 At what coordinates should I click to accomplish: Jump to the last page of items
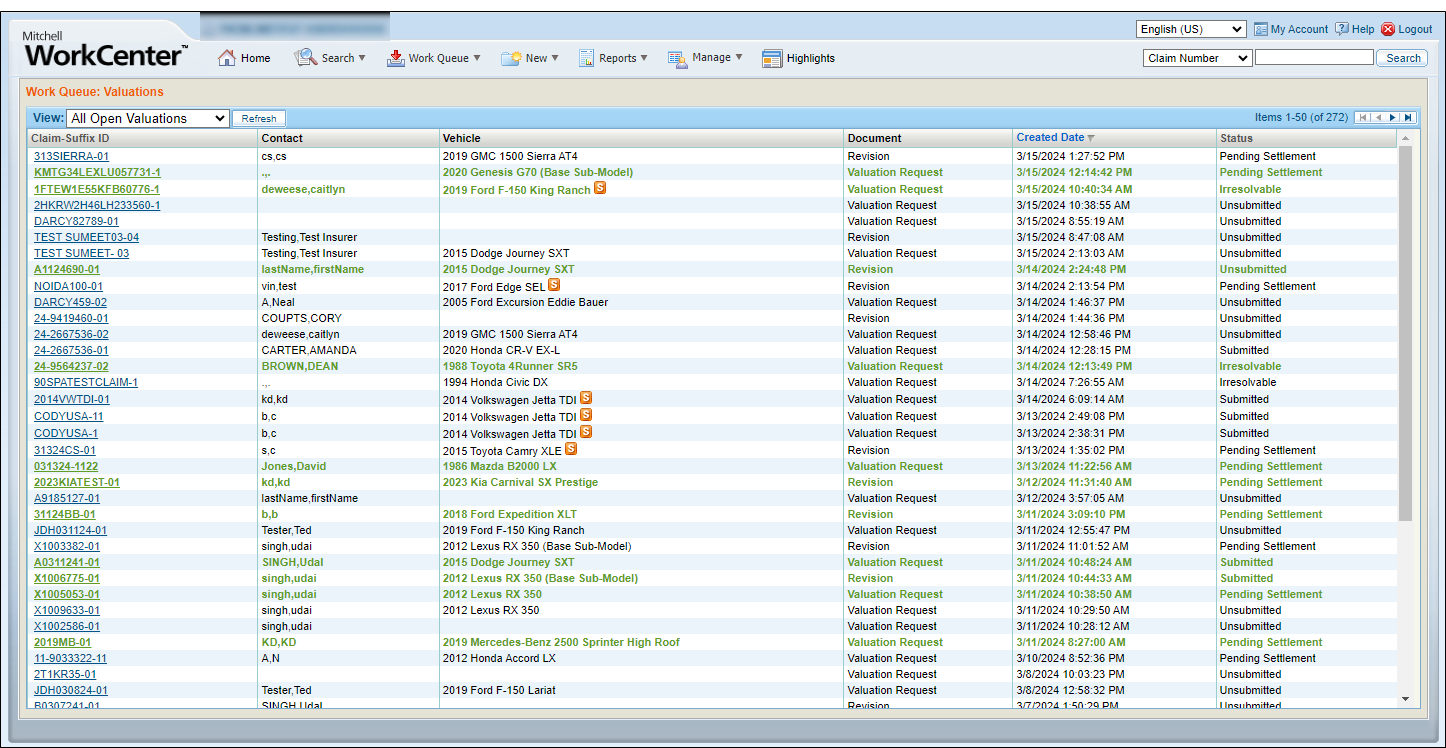click(x=1408, y=118)
